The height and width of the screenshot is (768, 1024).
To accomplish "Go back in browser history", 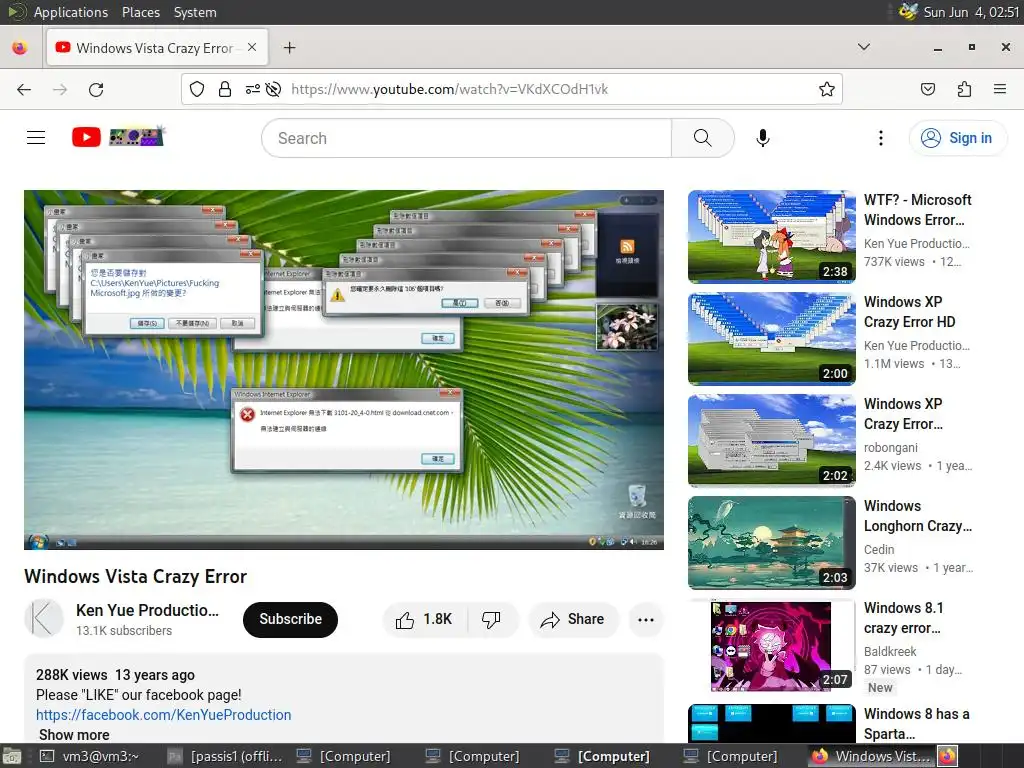I will (24, 89).
